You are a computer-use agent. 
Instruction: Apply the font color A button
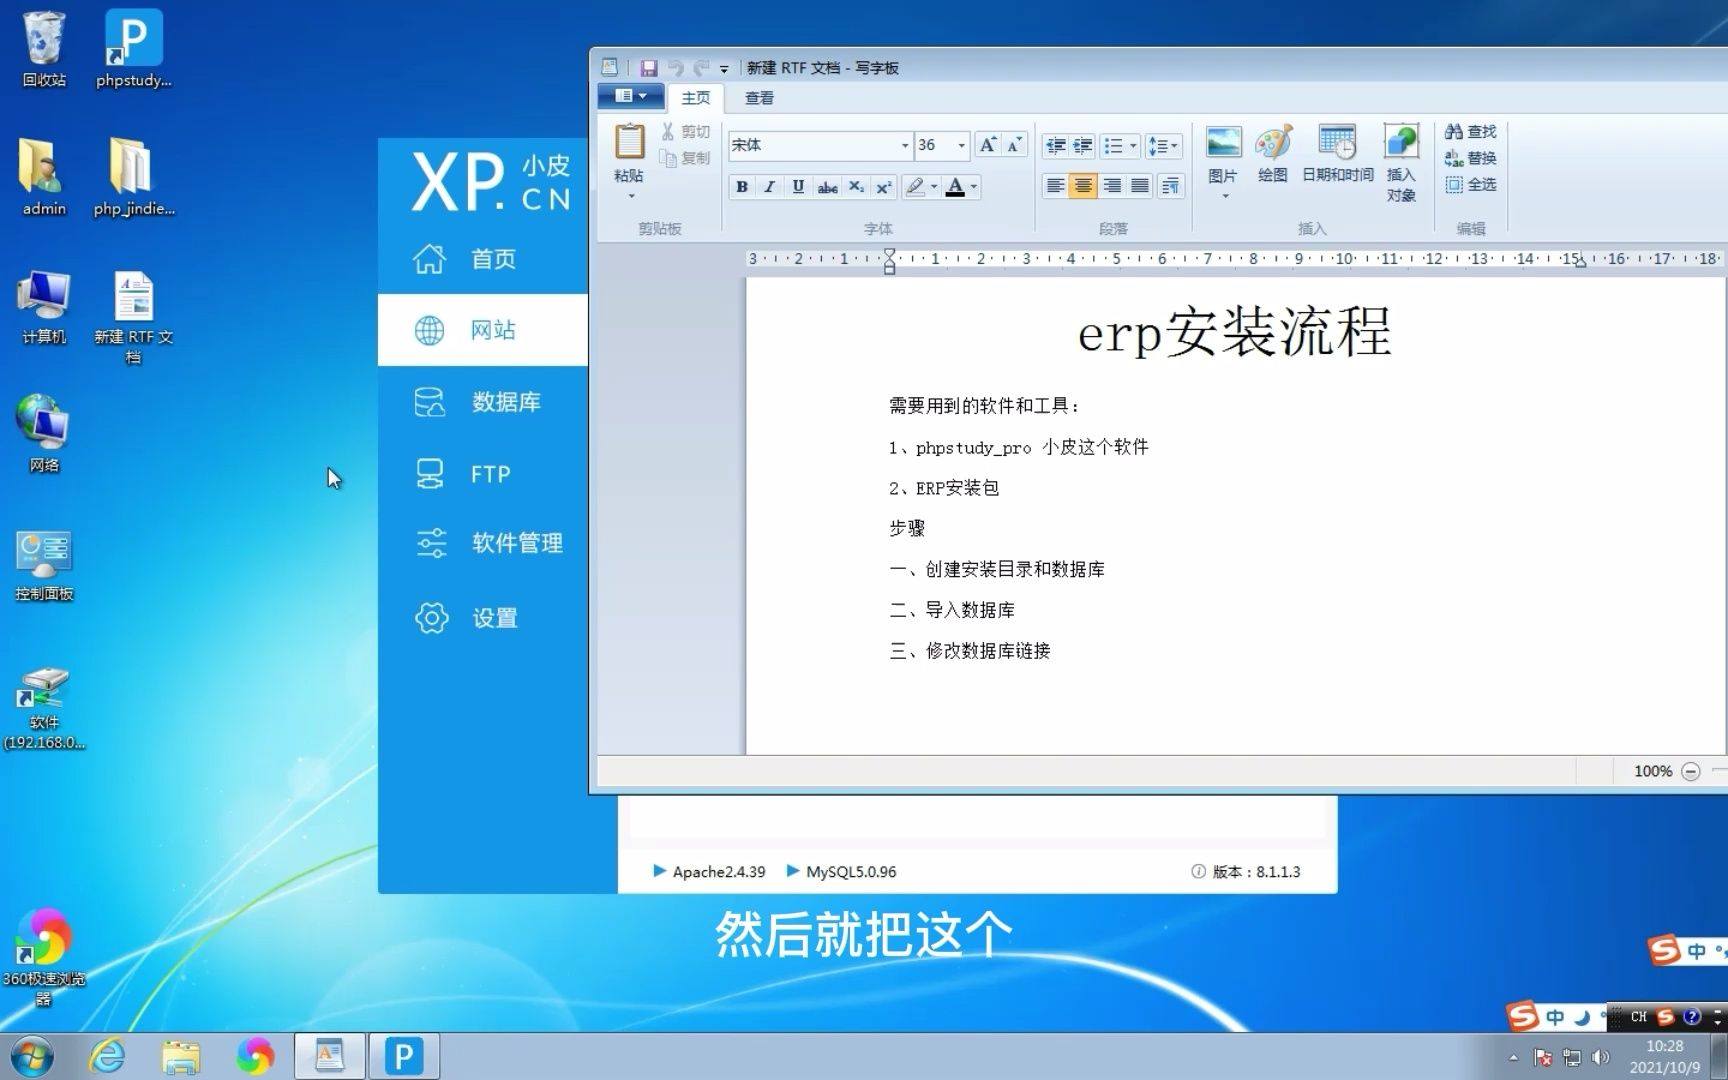(955, 187)
